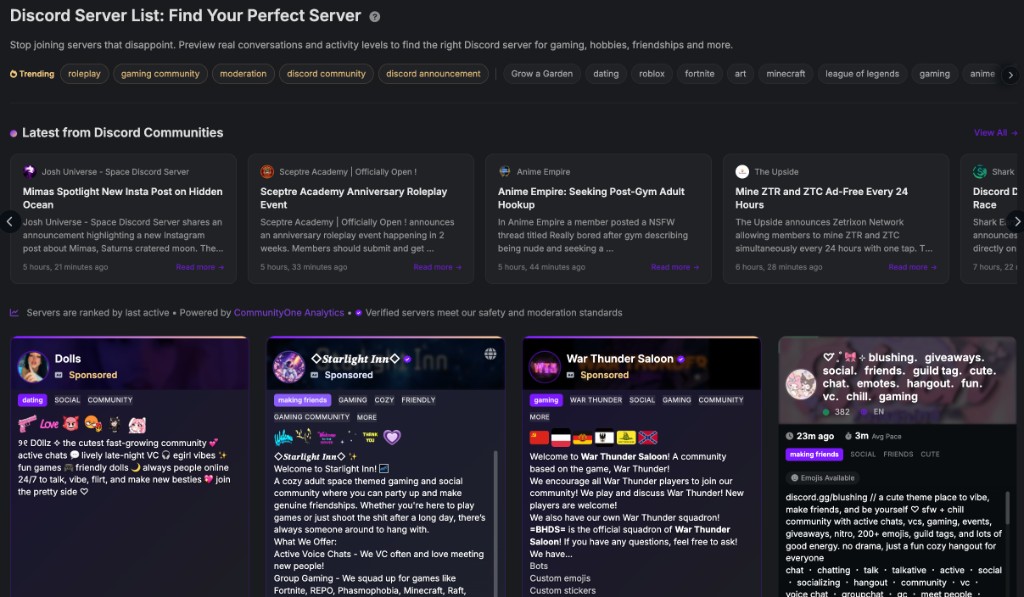
Task: Open Read more on Mimas Spotlight post
Action: pyautogui.click(x=200, y=267)
